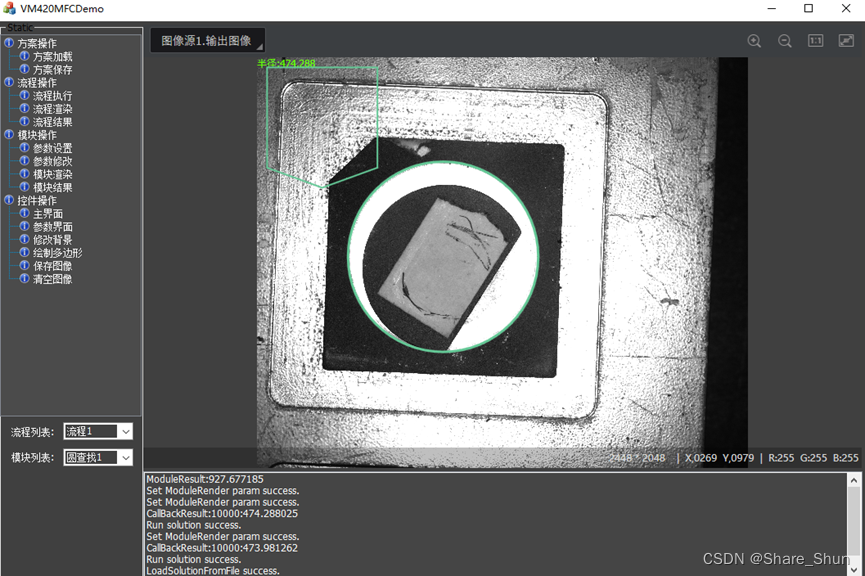Image resolution: width=865 pixels, height=576 pixels.
Task: Open the 图像源1.输出图像 image source selector
Action: pyautogui.click(x=207, y=41)
